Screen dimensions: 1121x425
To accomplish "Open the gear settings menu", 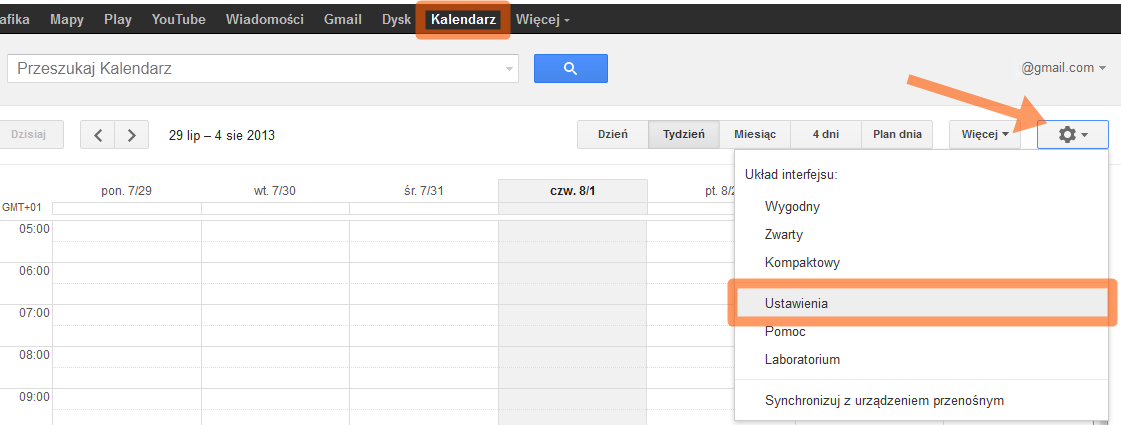I will pos(1072,134).
